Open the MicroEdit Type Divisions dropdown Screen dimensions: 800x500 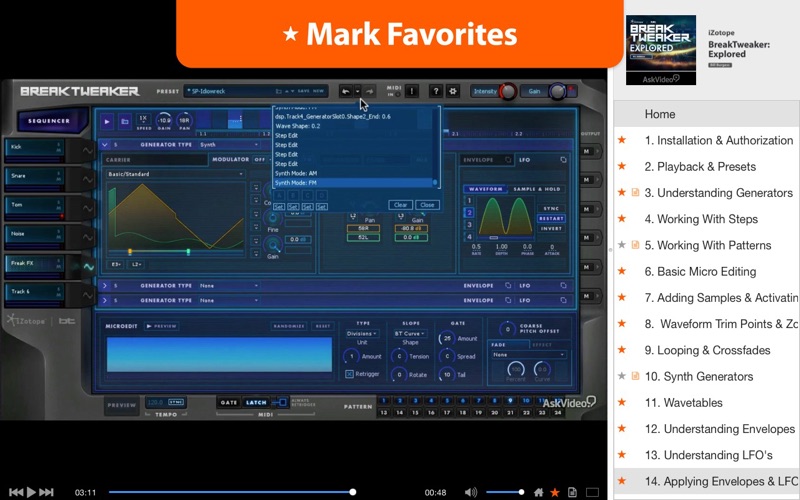coord(362,333)
